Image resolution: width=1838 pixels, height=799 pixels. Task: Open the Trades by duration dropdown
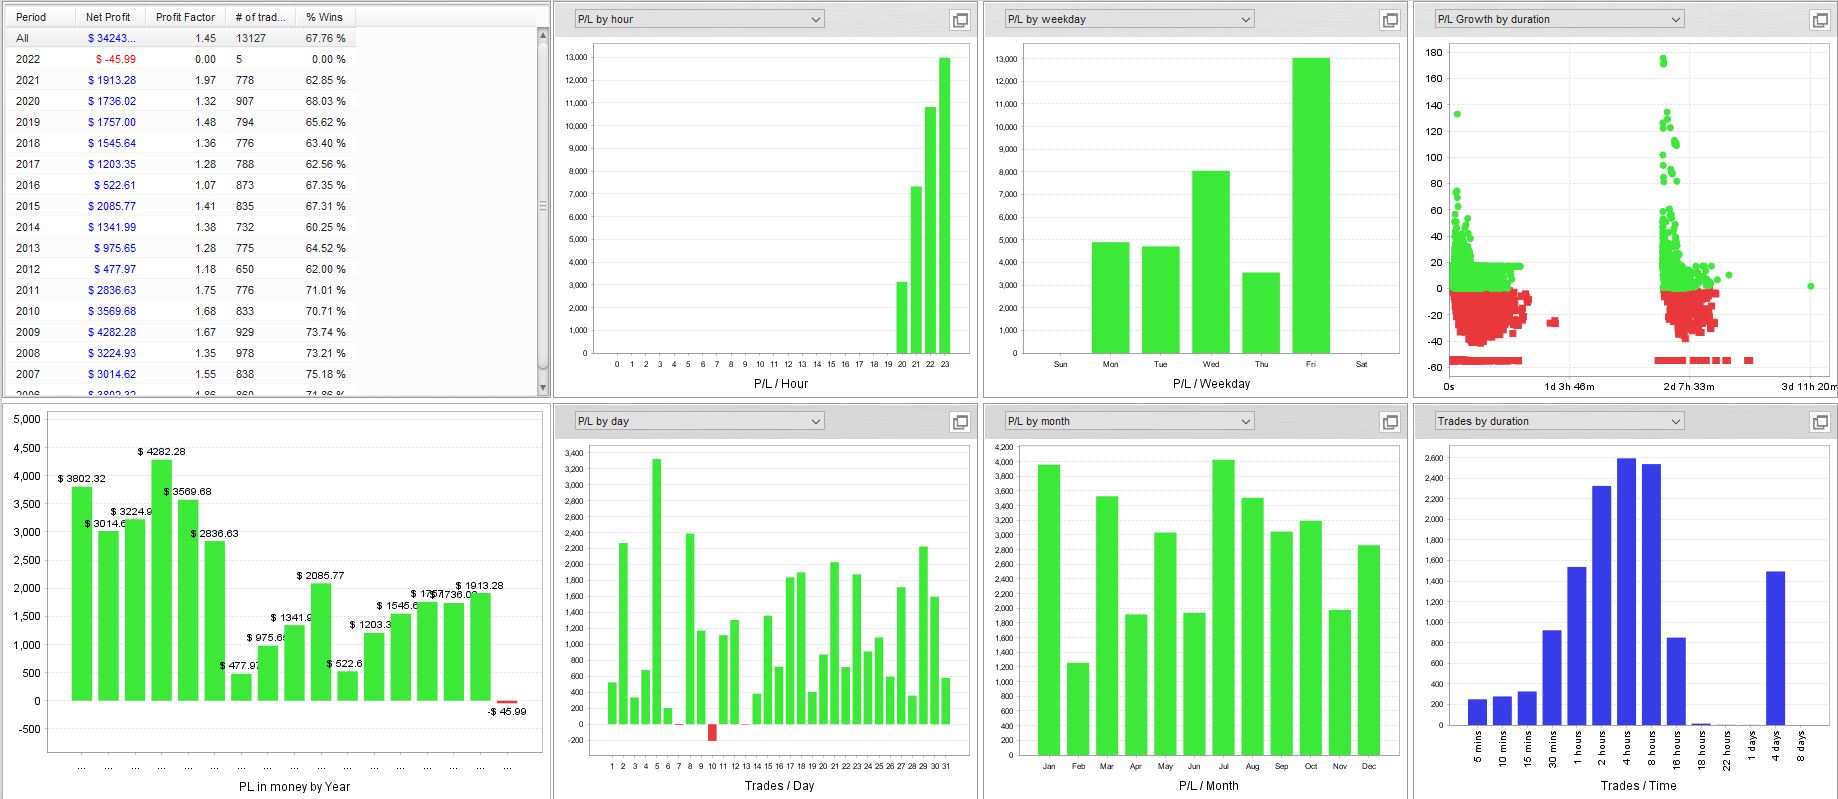tap(1559, 421)
